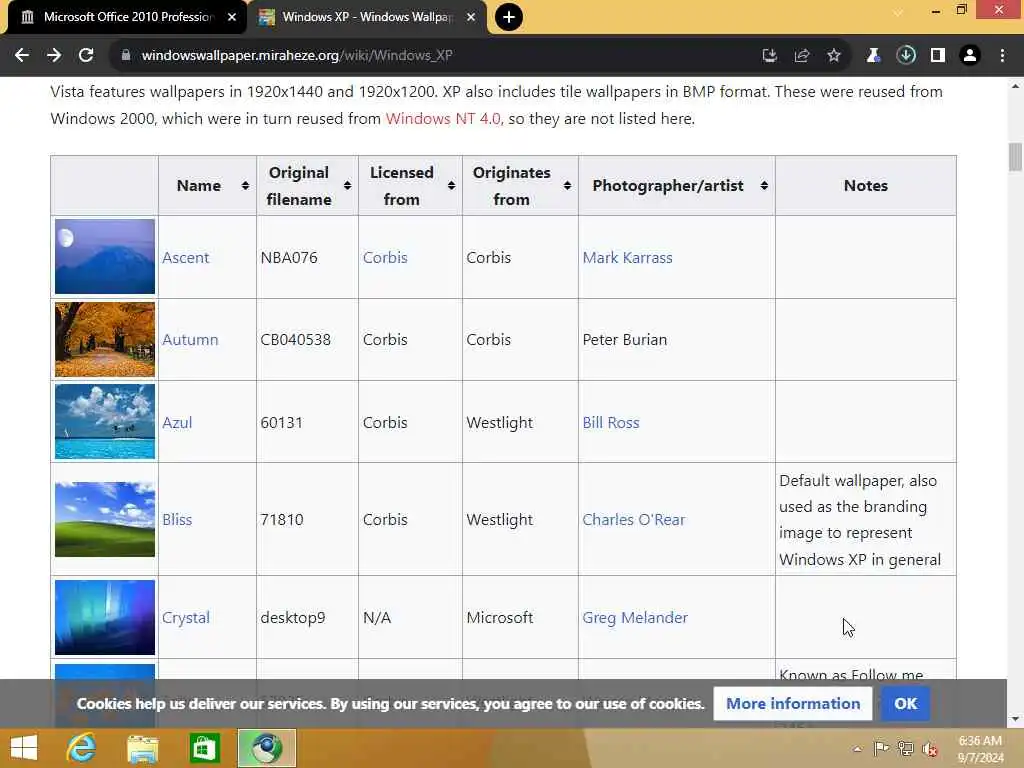
Task: Open the Azul wallpaper link
Action: (177, 423)
